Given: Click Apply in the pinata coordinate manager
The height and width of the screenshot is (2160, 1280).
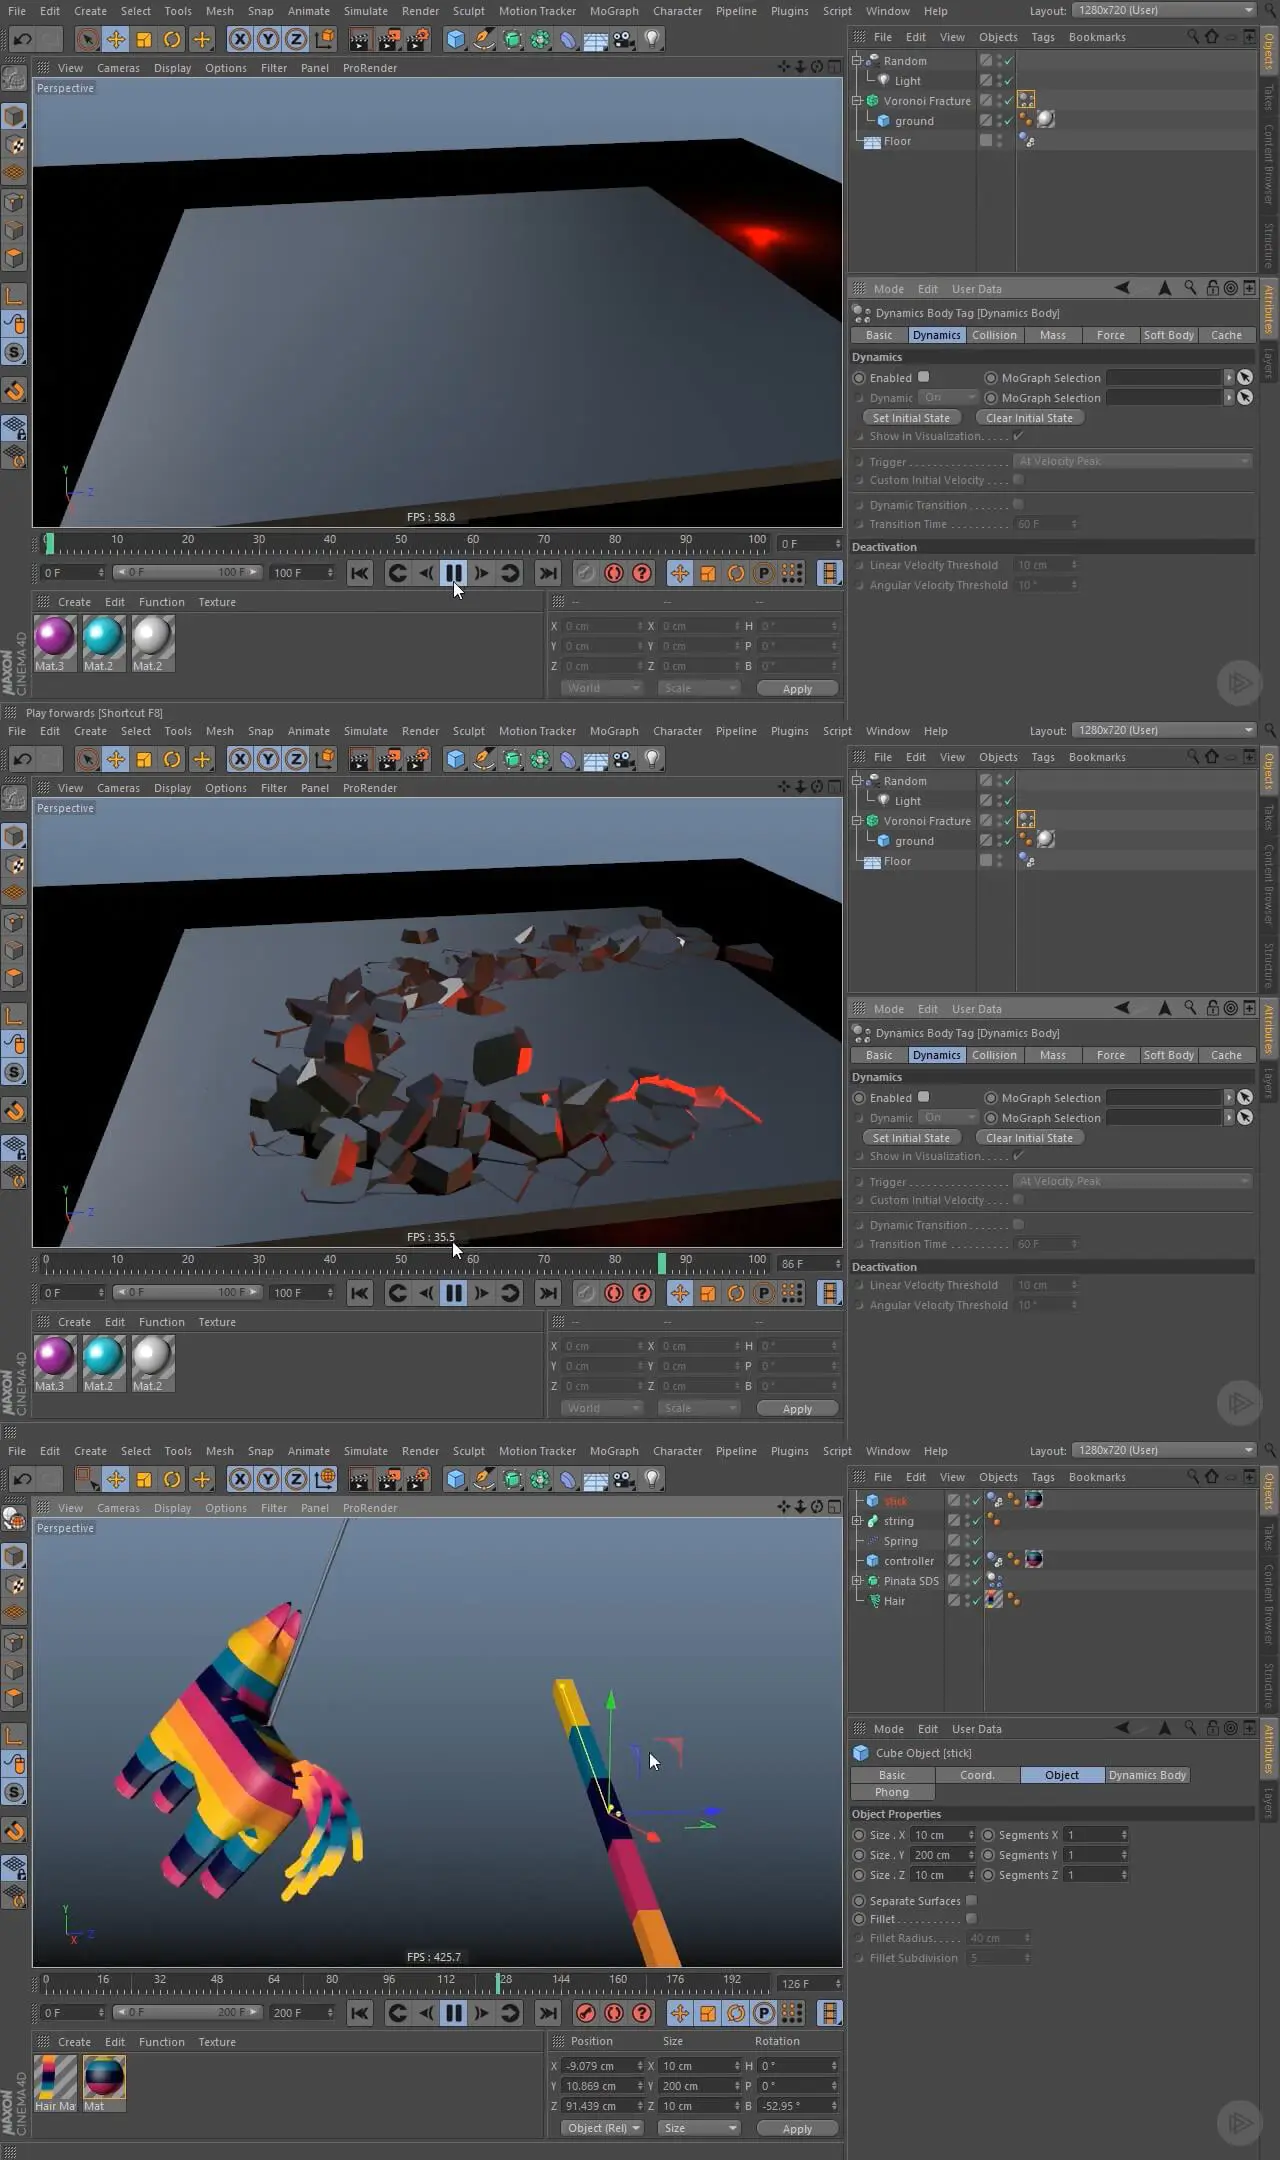Looking at the screenshot, I should coord(797,2129).
